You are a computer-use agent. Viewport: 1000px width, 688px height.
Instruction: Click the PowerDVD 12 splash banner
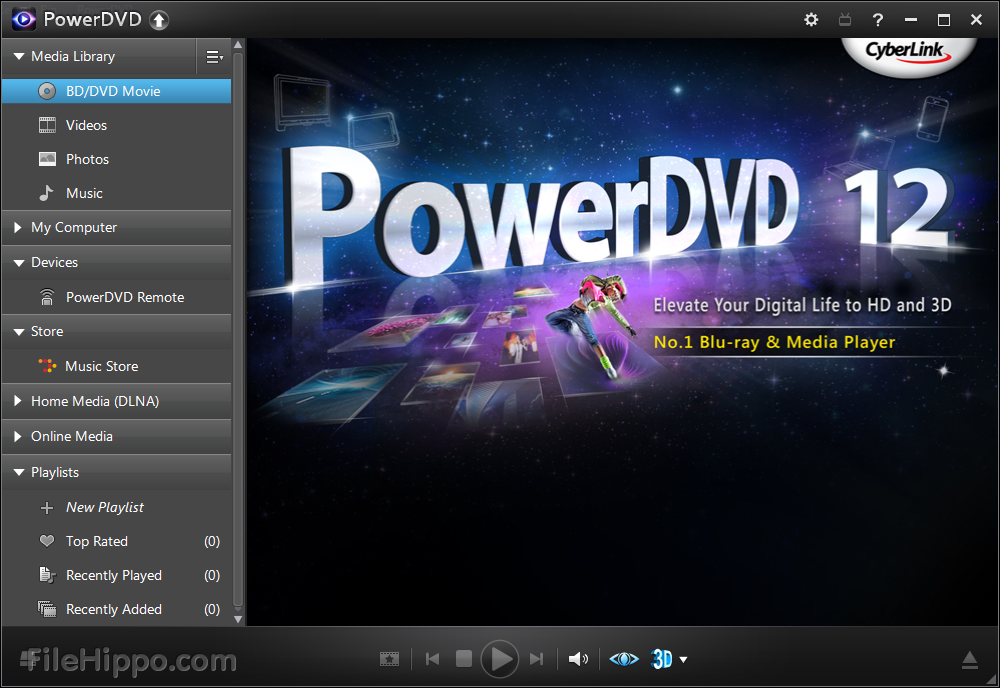(622, 332)
